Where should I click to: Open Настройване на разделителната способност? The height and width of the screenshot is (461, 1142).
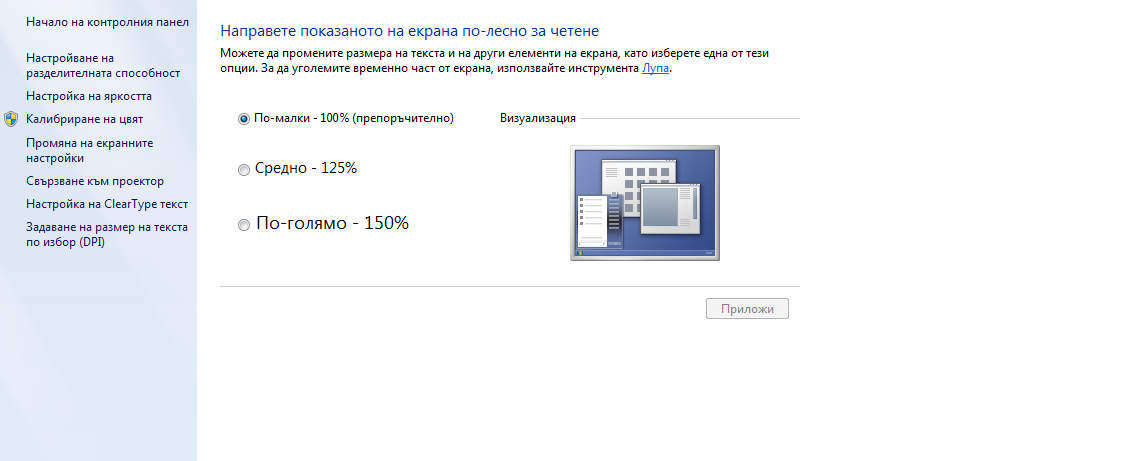[x=102, y=66]
